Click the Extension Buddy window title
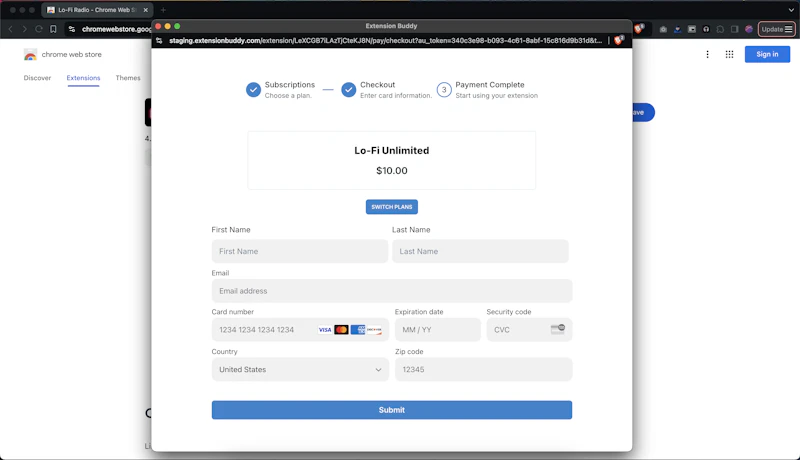800x460 pixels. [x=391, y=25]
